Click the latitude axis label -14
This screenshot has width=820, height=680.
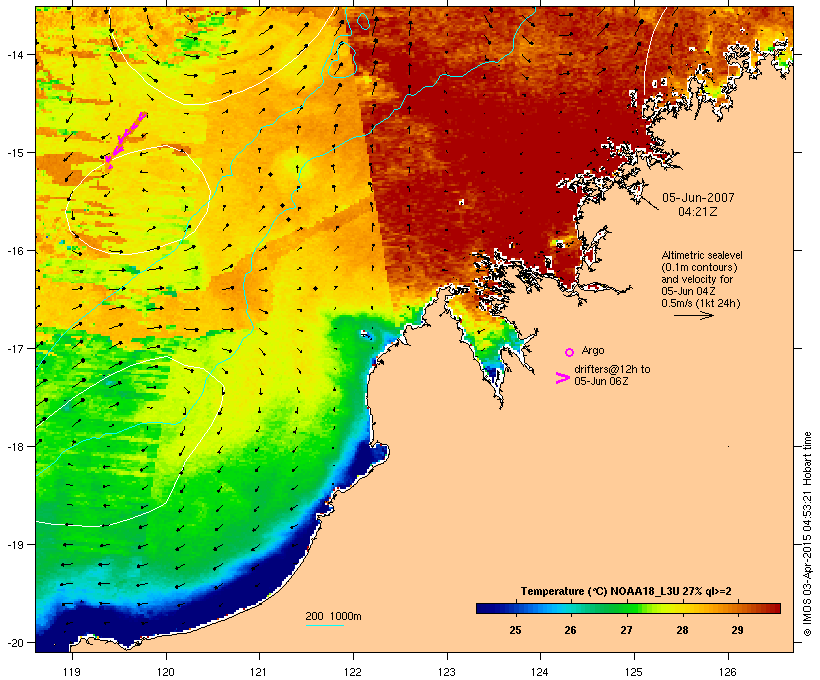(14, 55)
